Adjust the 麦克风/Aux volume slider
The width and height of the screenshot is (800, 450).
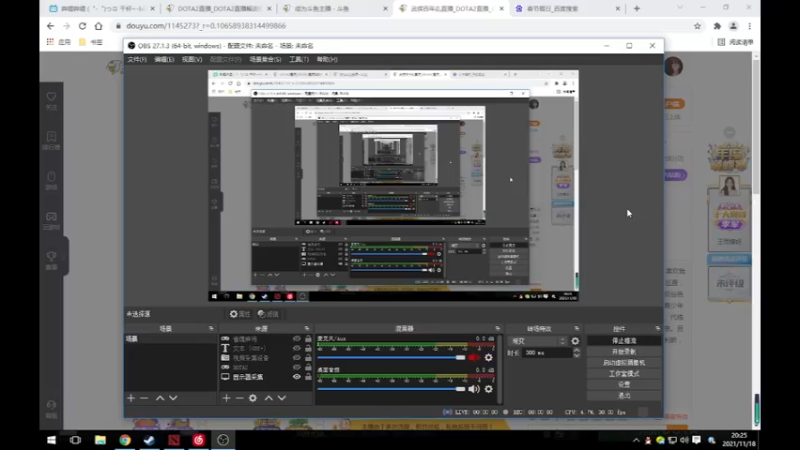pos(391,358)
